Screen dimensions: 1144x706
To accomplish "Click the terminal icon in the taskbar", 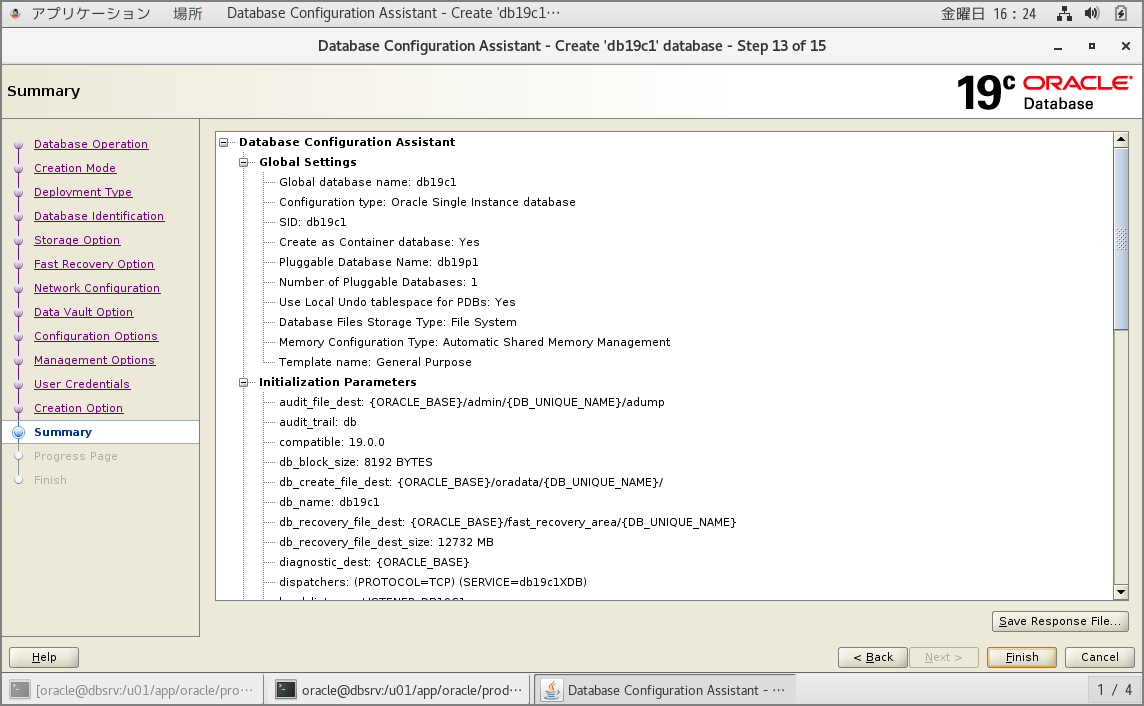I will click(x=286, y=689).
